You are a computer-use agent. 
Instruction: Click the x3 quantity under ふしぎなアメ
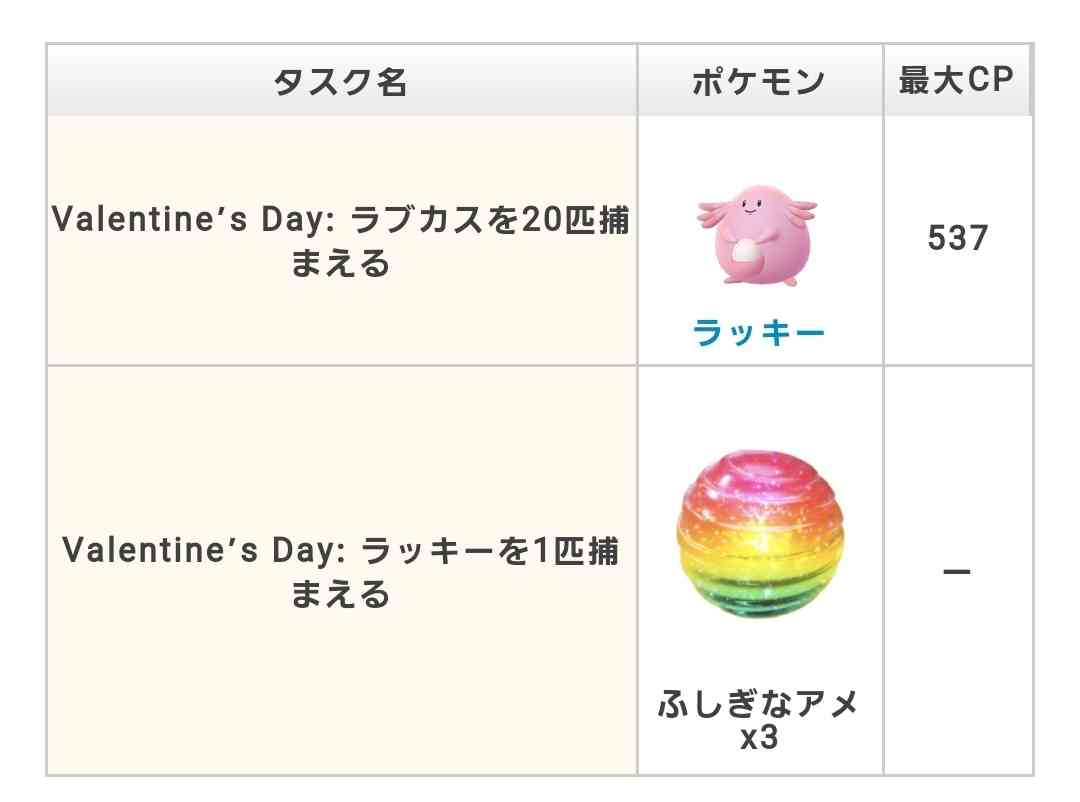(x=759, y=739)
